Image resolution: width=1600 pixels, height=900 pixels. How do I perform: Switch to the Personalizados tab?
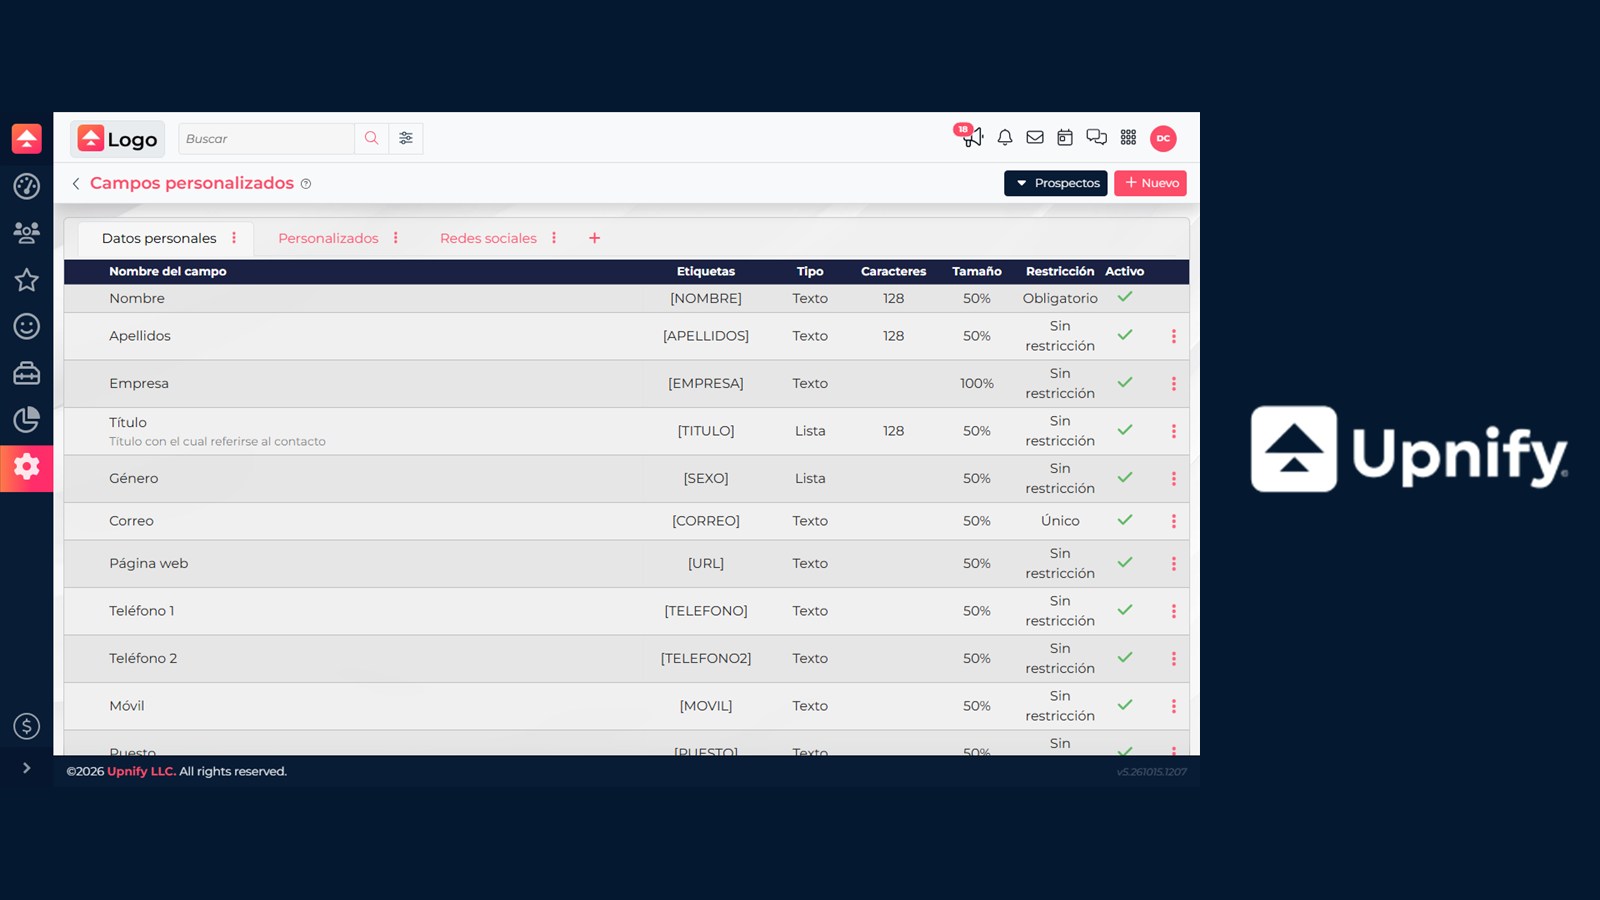328,238
